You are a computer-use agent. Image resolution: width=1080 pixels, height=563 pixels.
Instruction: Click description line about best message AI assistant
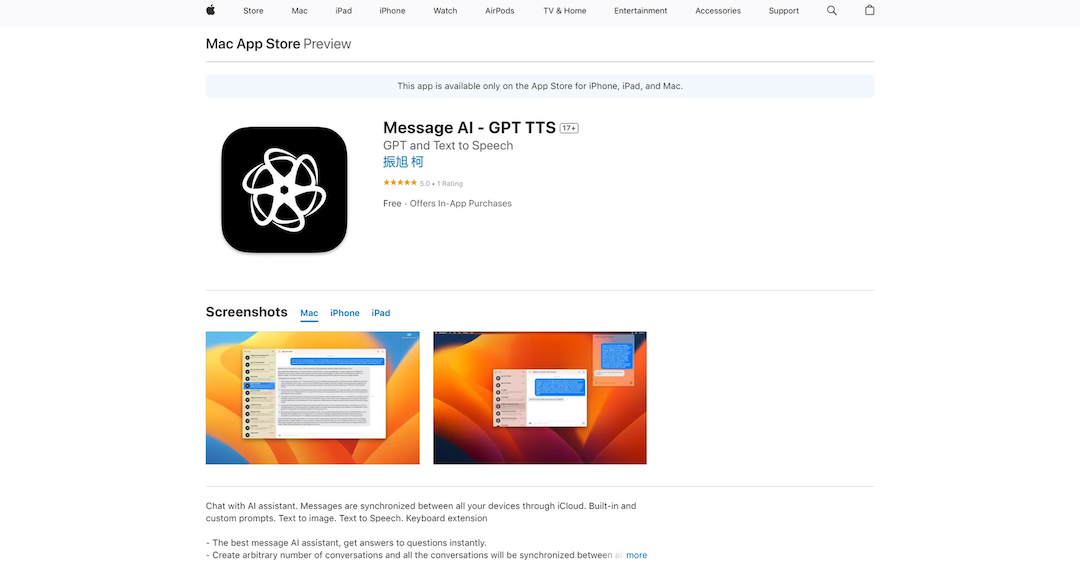point(346,542)
